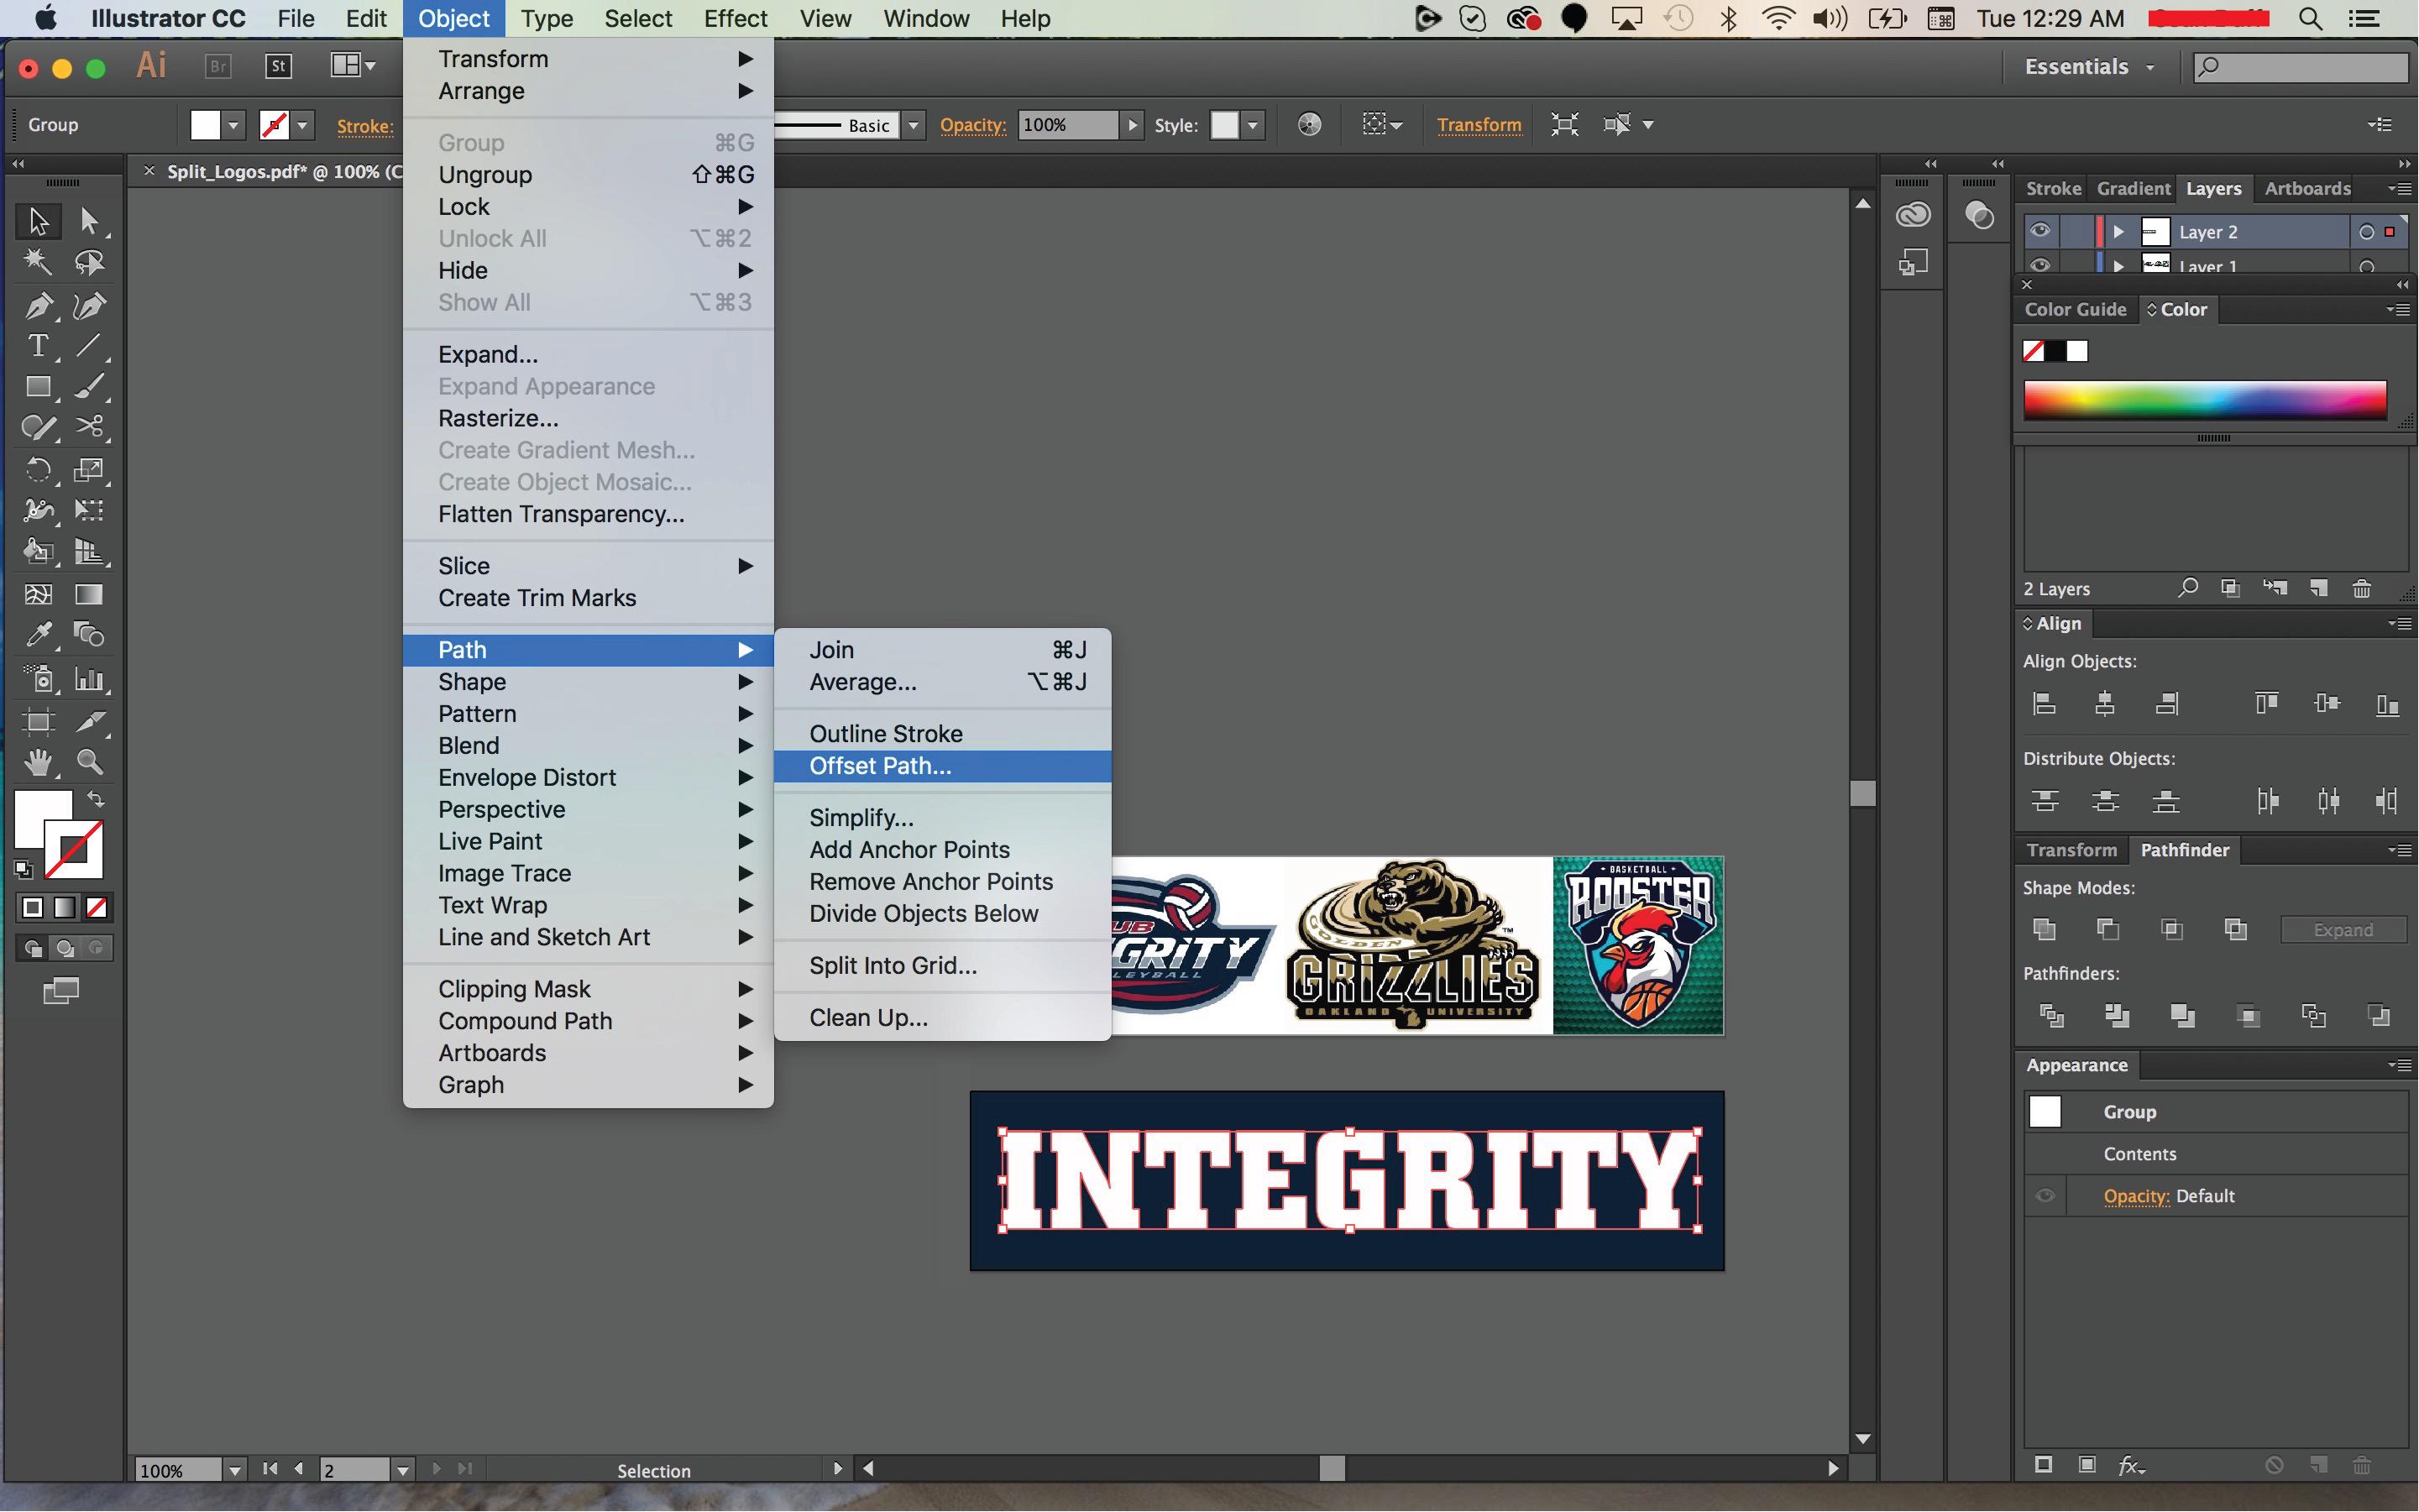Click the white swatch in Color panel
Screen dimensions: 2419x1512
[2077, 351]
